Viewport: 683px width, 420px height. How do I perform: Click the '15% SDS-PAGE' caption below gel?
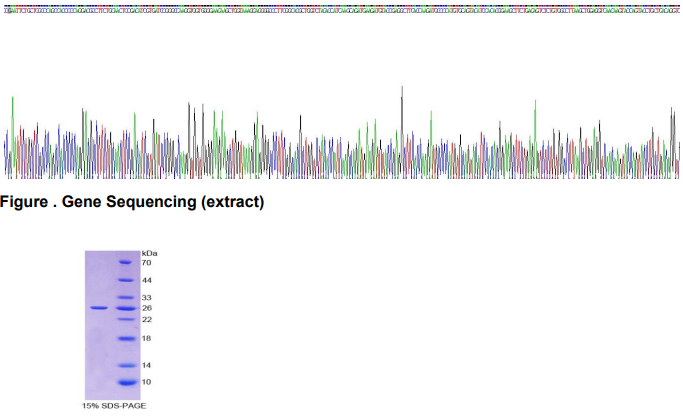click(x=113, y=405)
